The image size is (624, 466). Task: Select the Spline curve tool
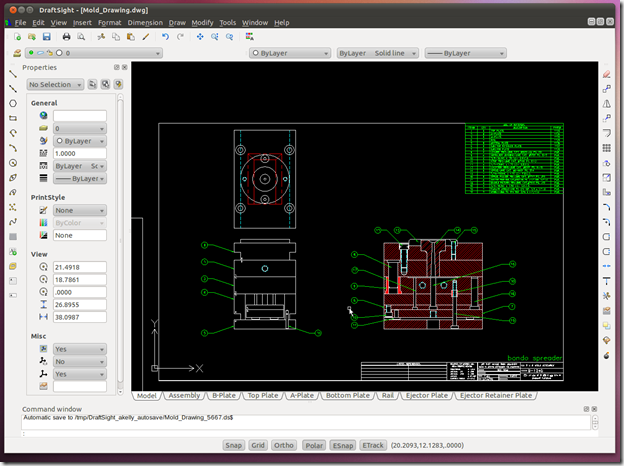pyautogui.click(x=13, y=222)
